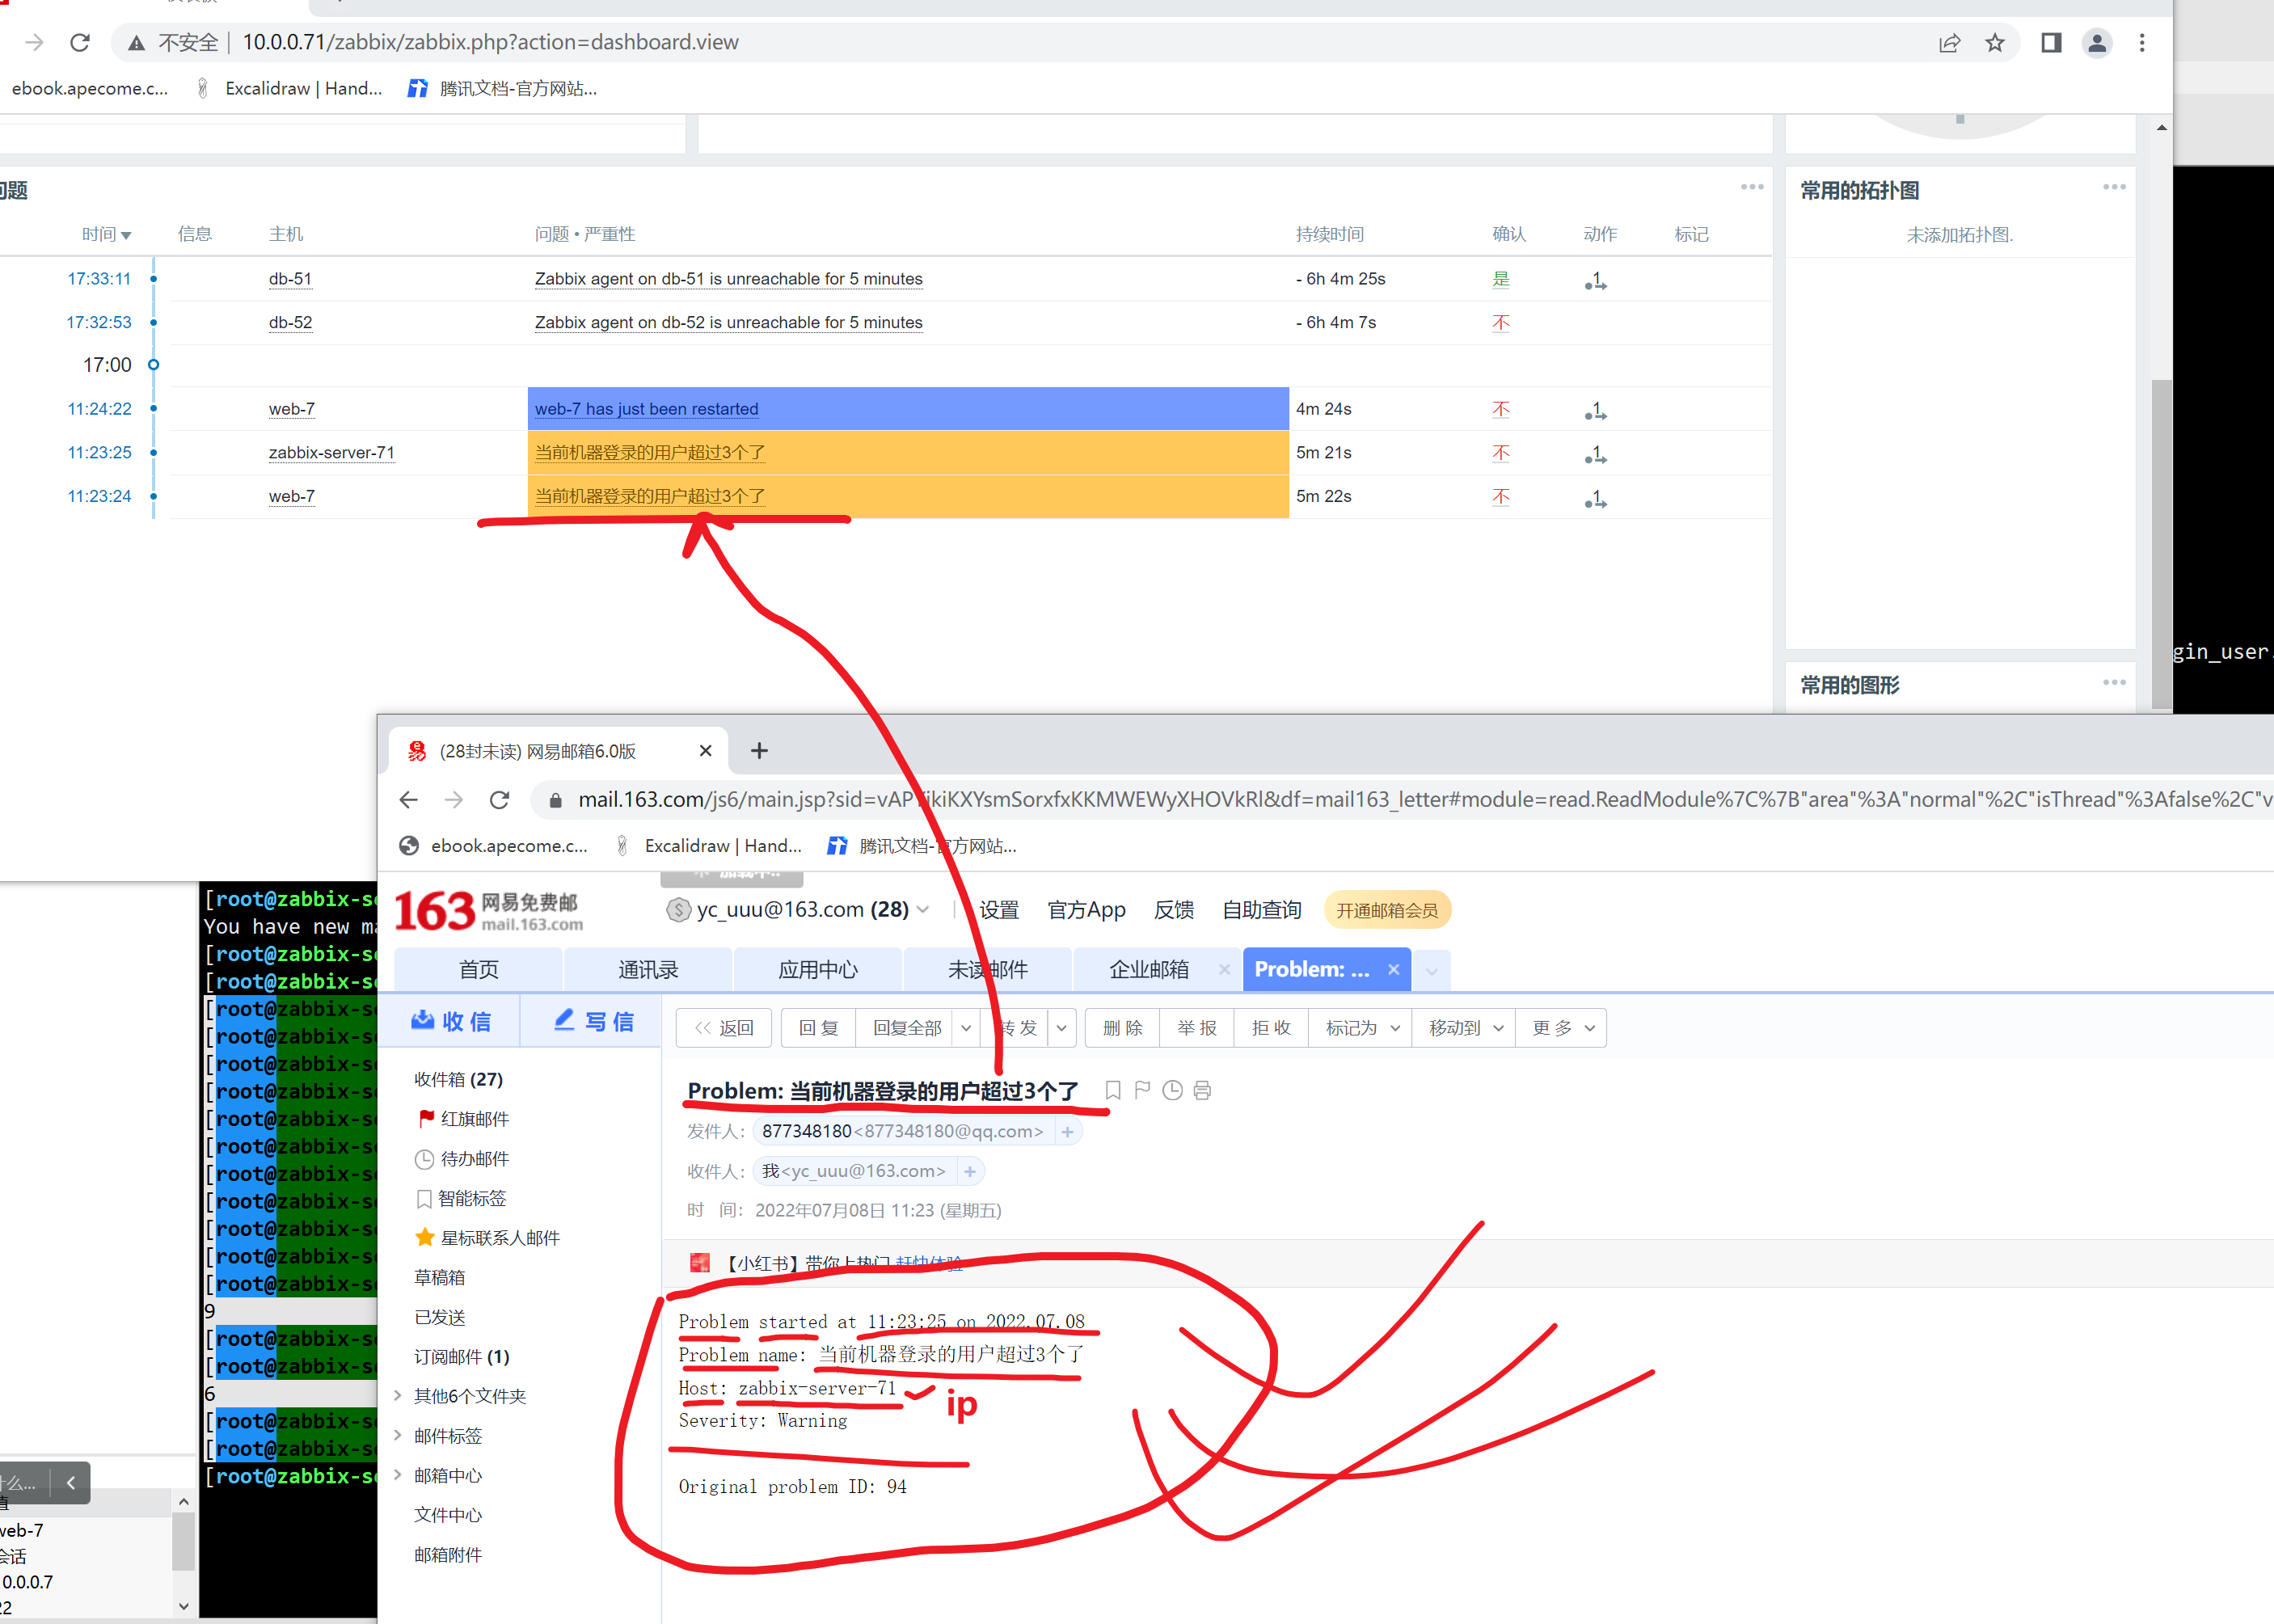Click the 删除 button to delete email

pos(1122,1028)
